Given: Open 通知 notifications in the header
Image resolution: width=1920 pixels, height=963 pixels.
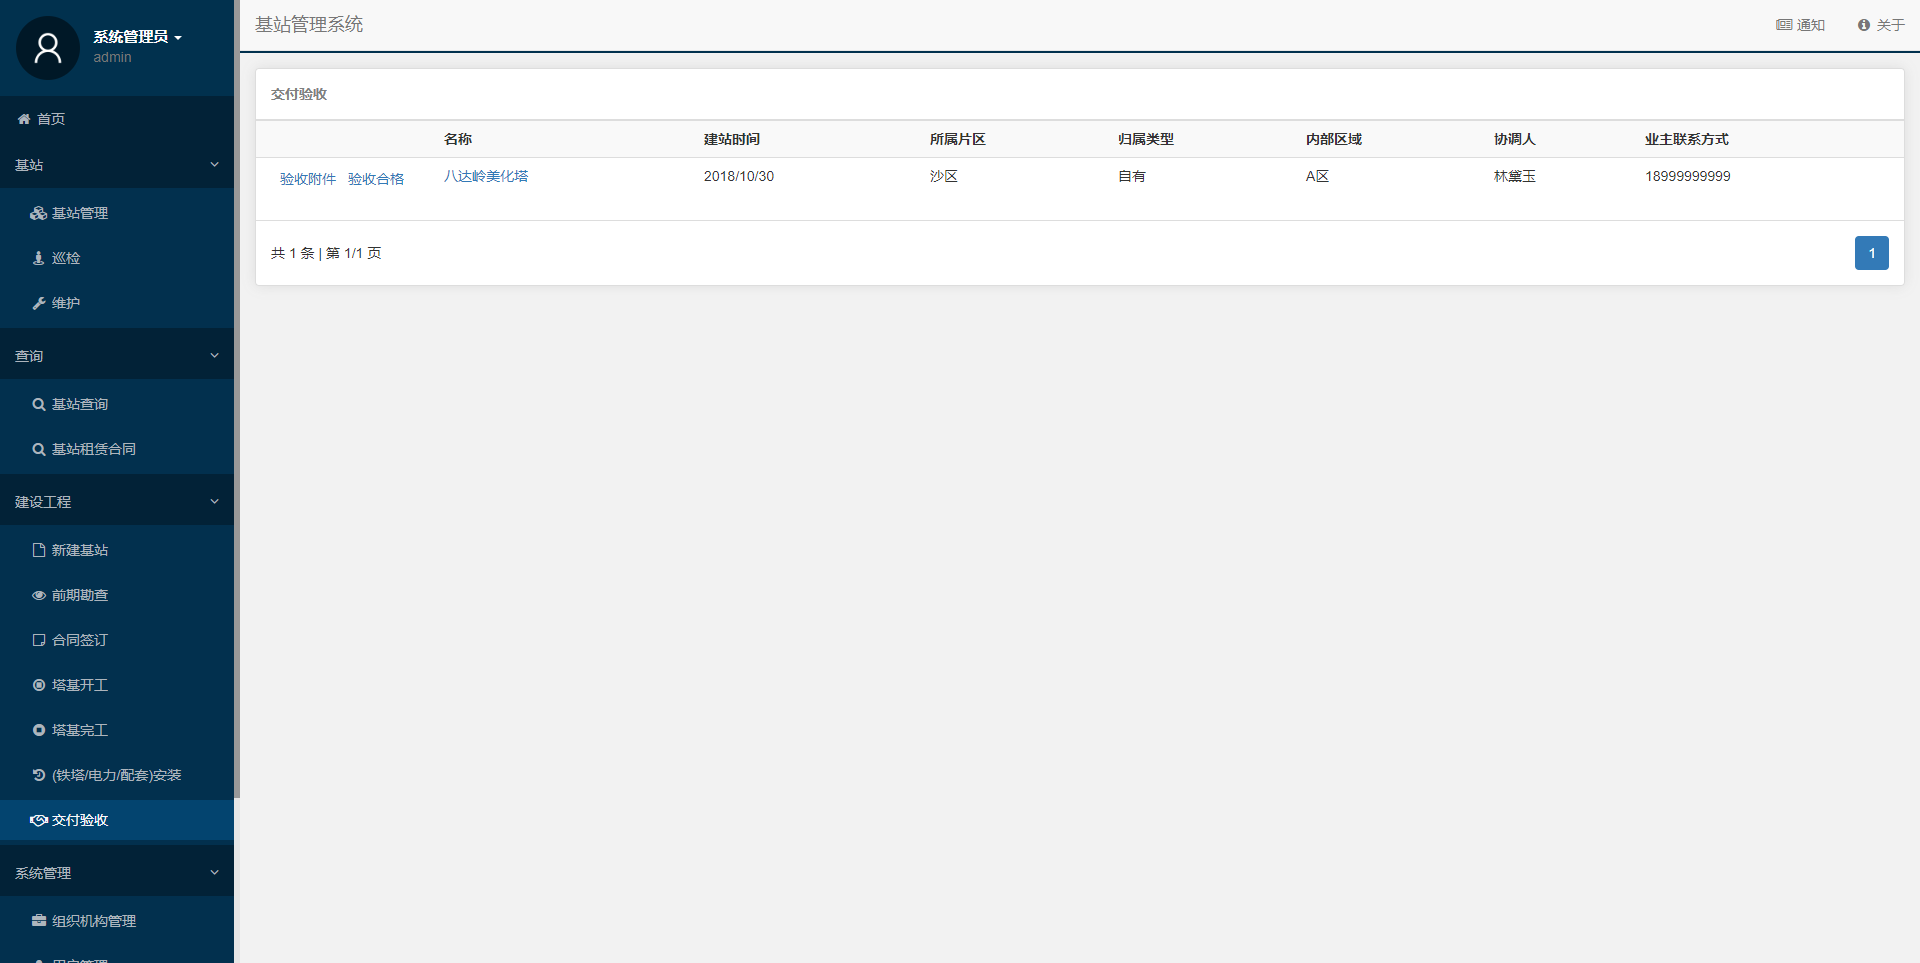Looking at the screenshot, I should [1800, 25].
